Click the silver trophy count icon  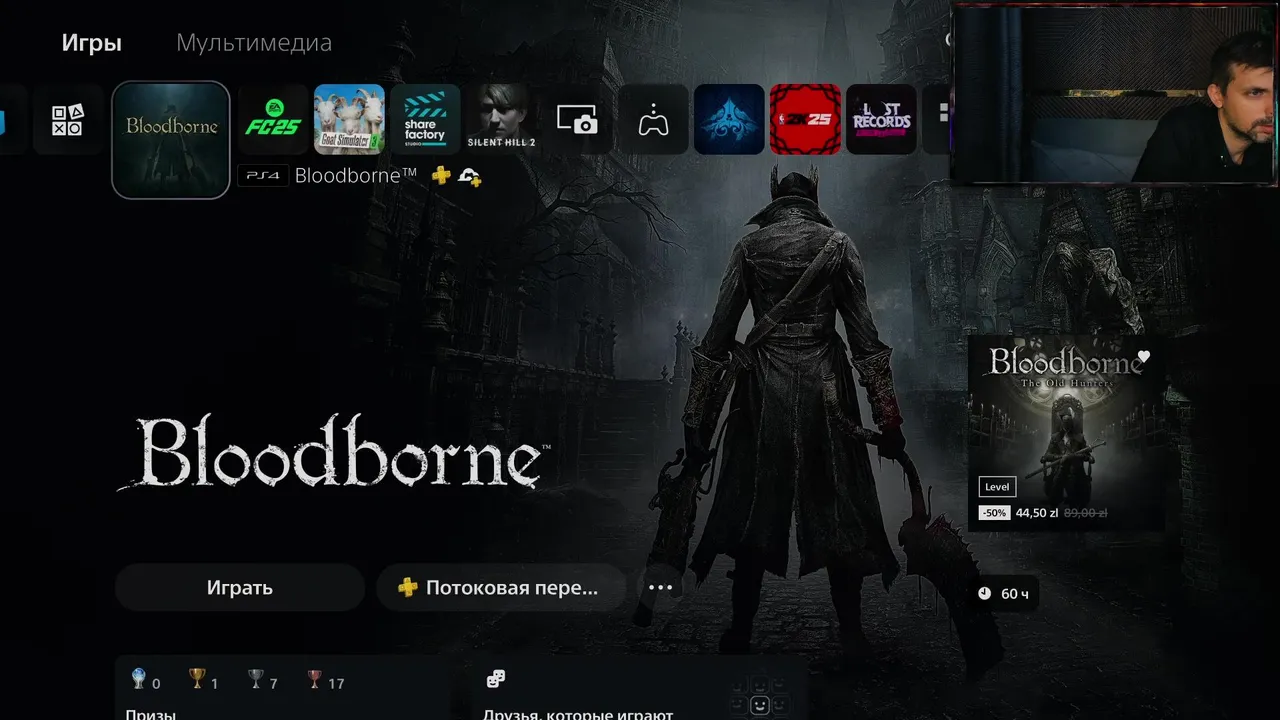coord(256,680)
